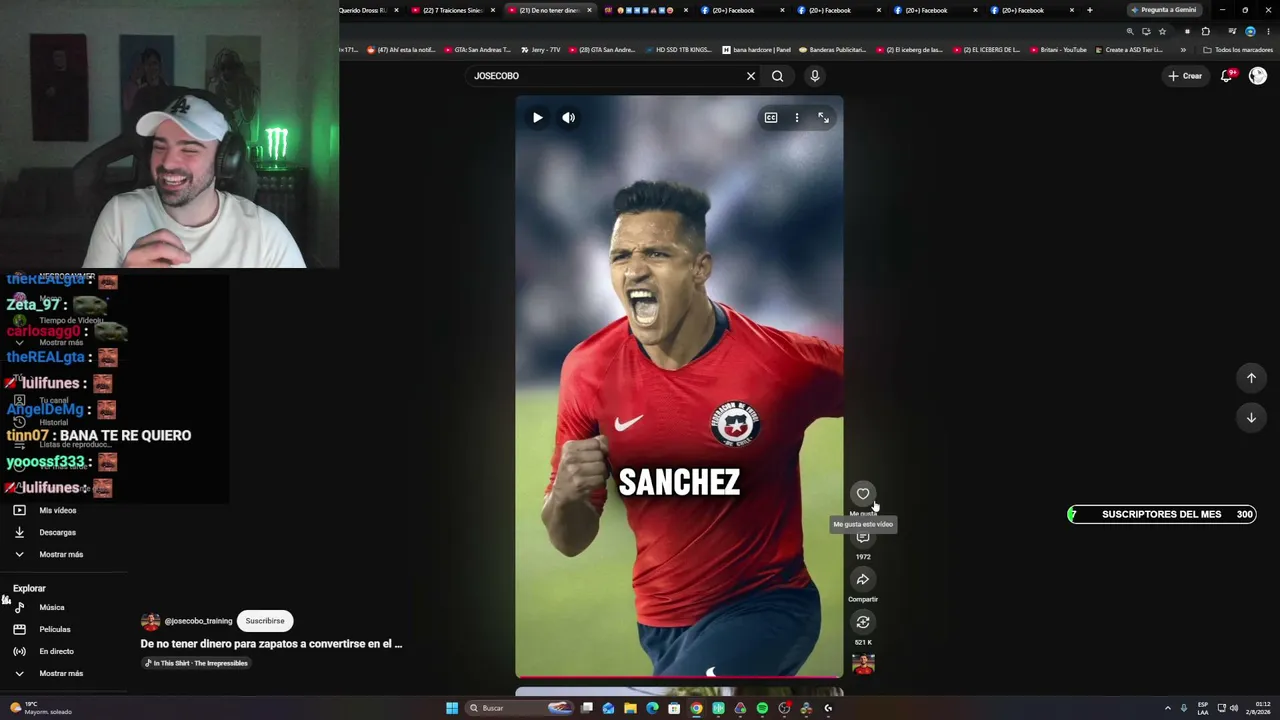
Task: Expand Mostrar más under En directo
Action: coord(61,673)
